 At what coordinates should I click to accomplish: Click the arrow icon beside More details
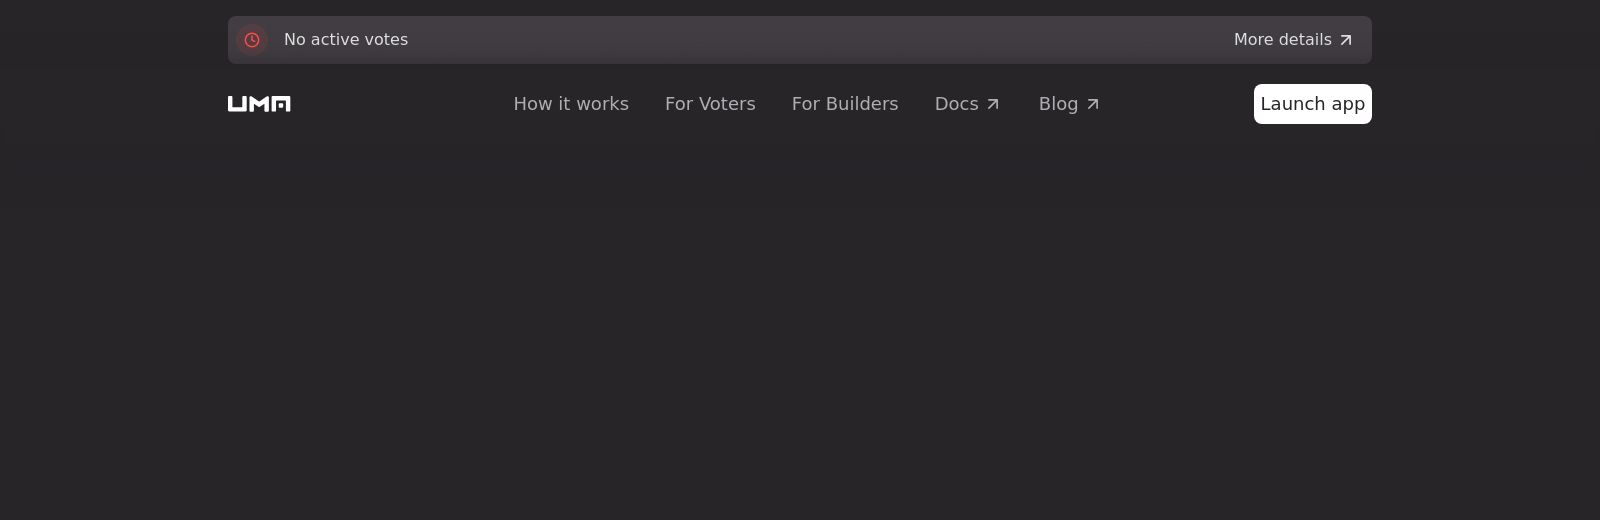[1346, 40]
